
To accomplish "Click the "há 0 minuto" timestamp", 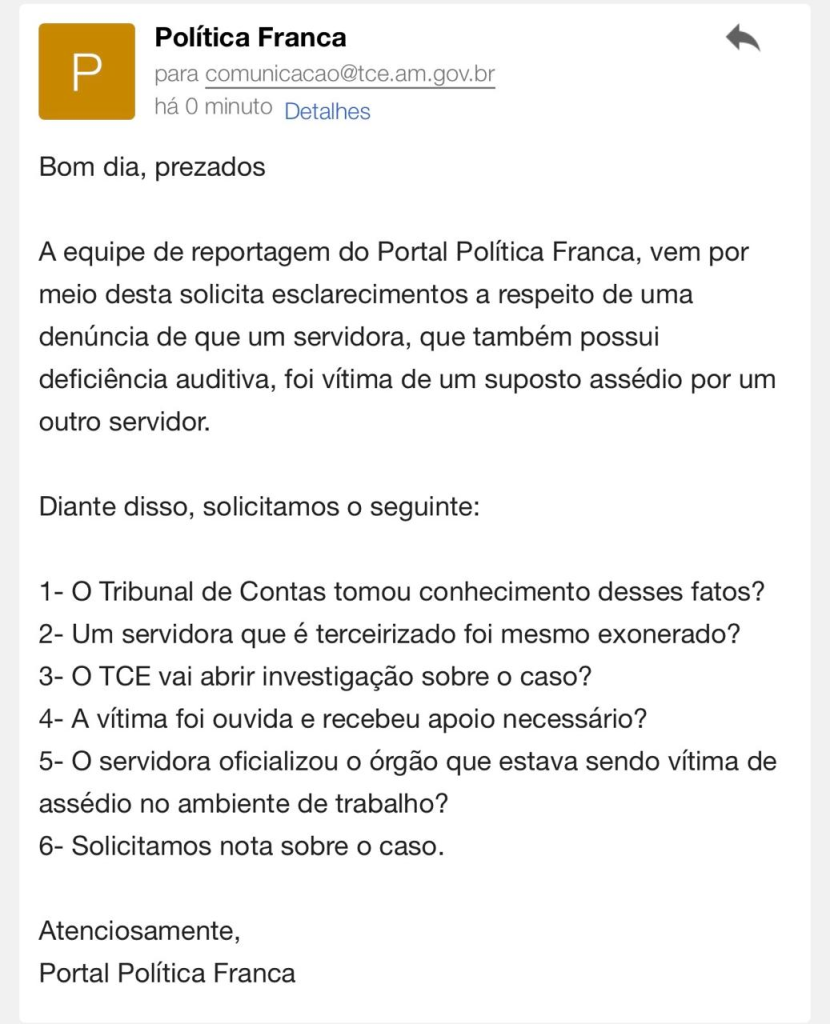I will 213,107.
